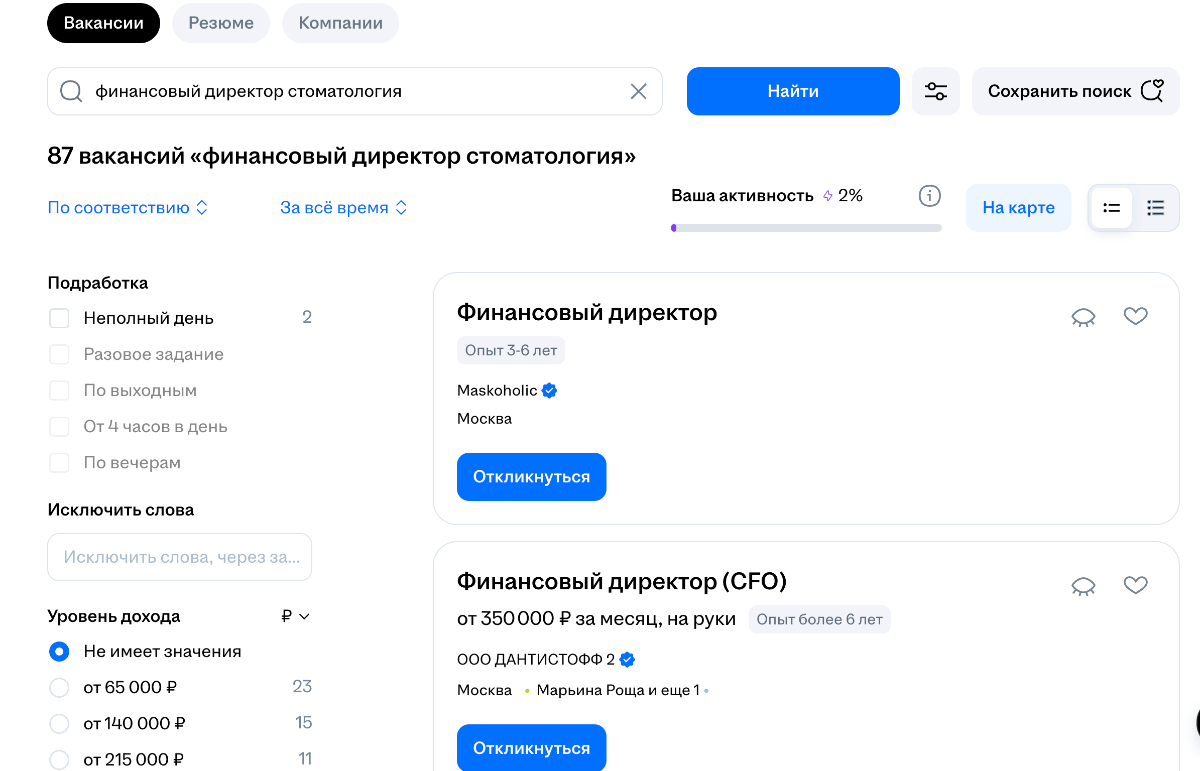
Task: Click the Сохранить поиск button
Action: (1076, 91)
